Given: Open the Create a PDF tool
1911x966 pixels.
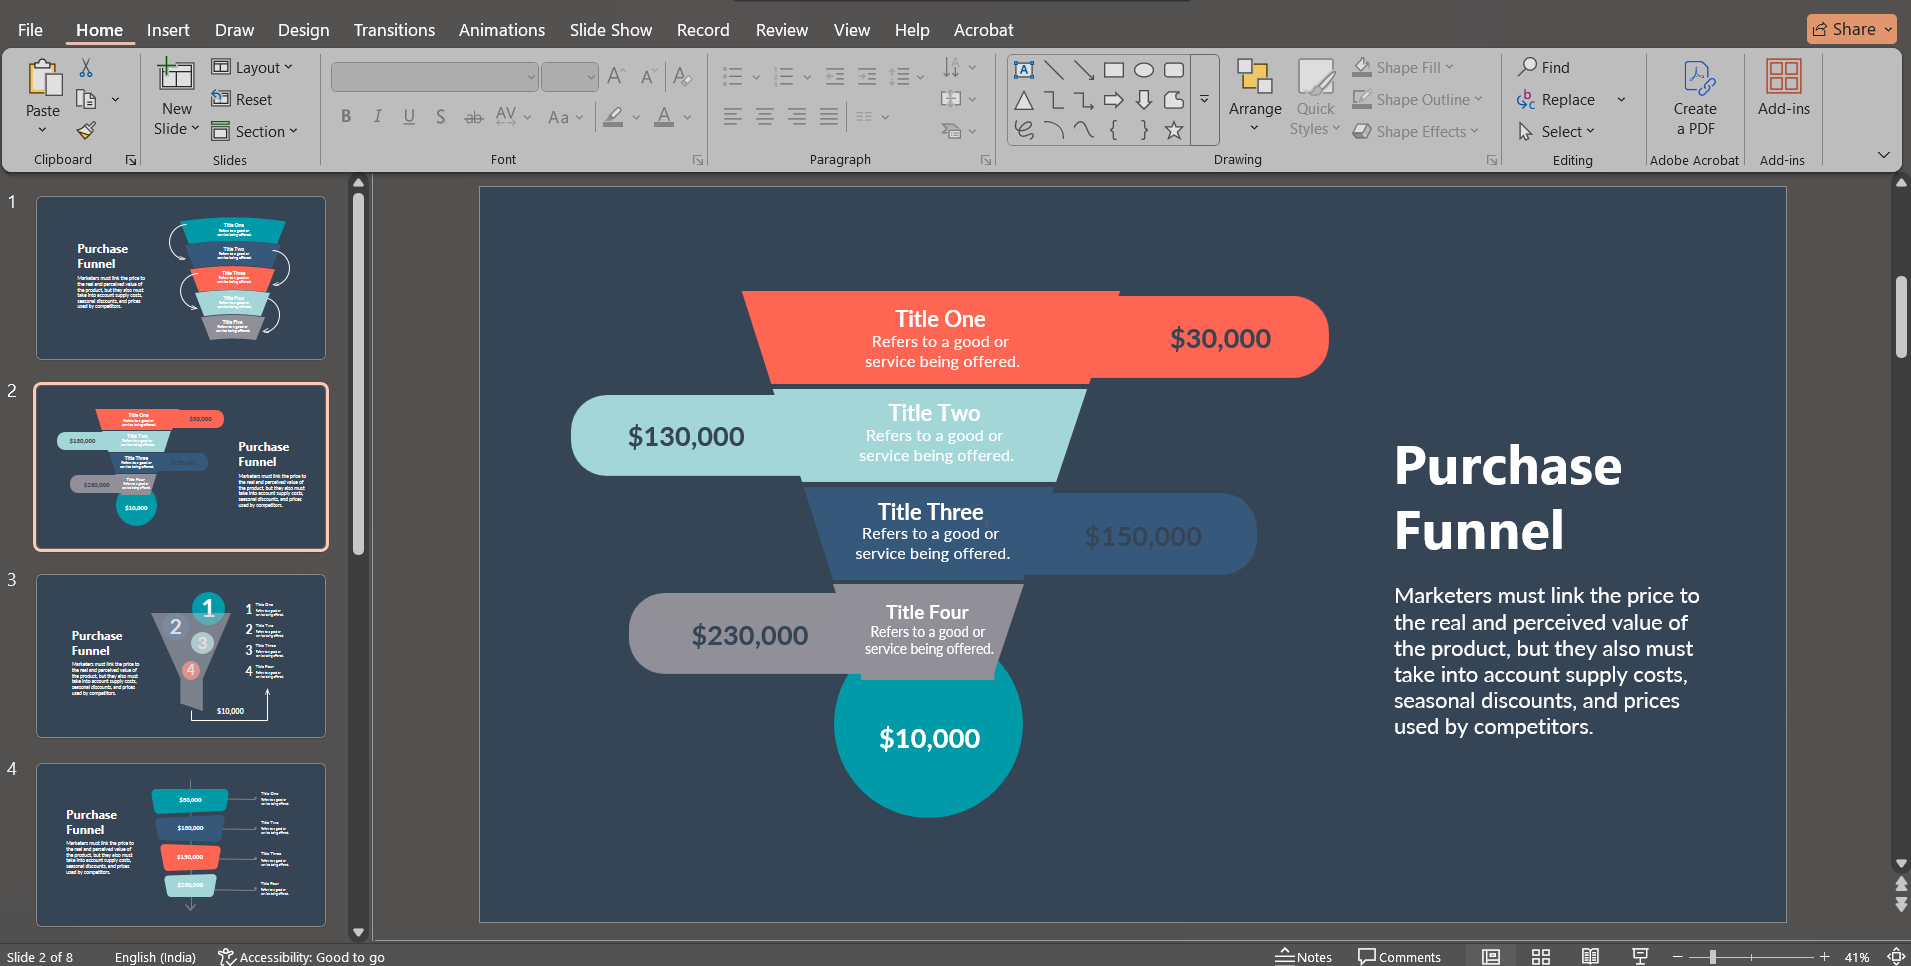Looking at the screenshot, I should [x=1693, y=97].
